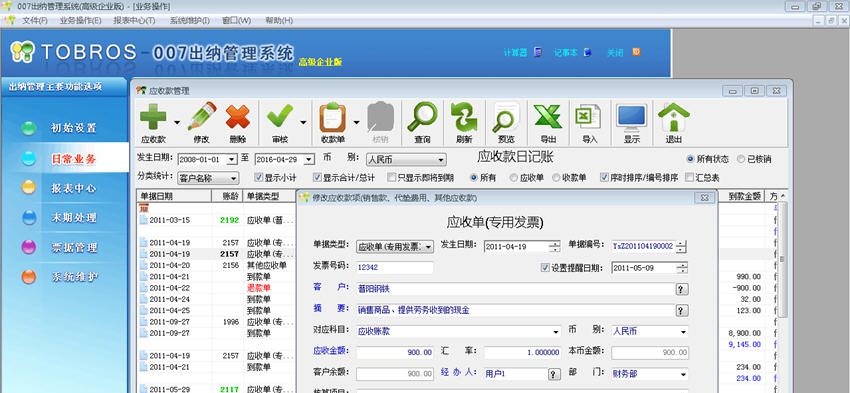
Task: Select the 收款单 filter radio button
Action: pyautogui.click(x=556, y=177)
